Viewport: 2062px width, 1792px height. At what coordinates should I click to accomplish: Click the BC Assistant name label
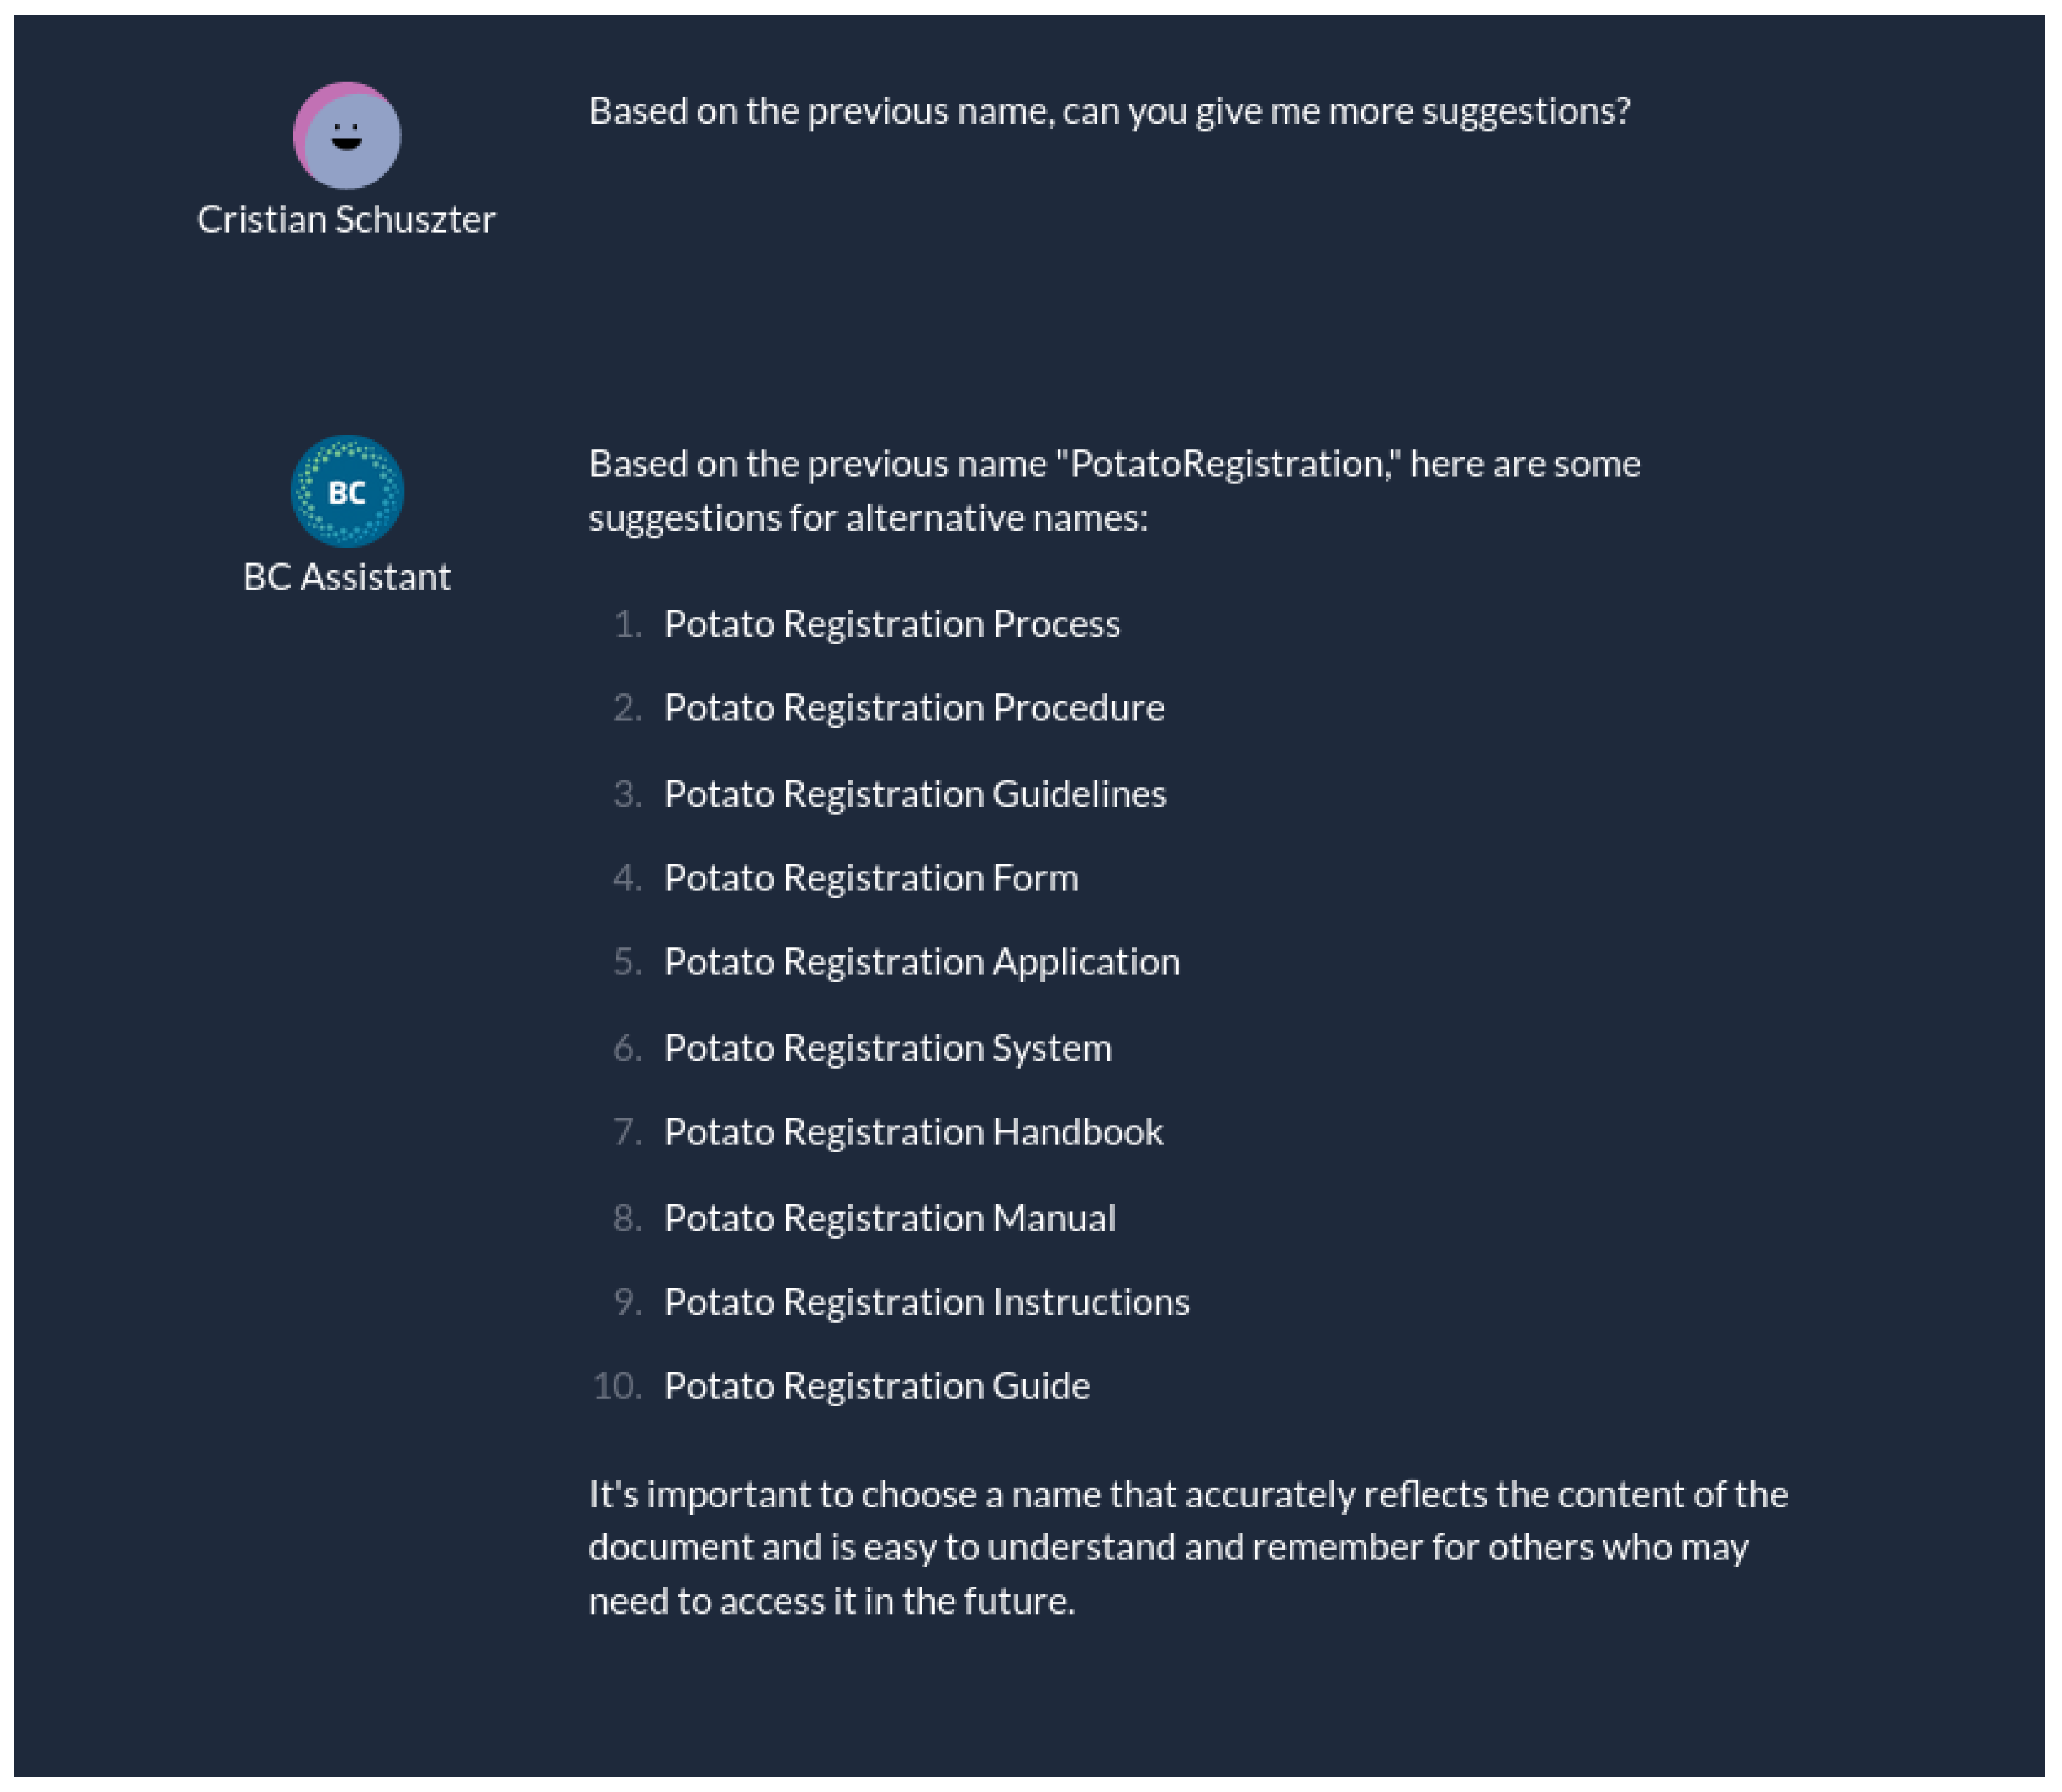coord(346,577)
